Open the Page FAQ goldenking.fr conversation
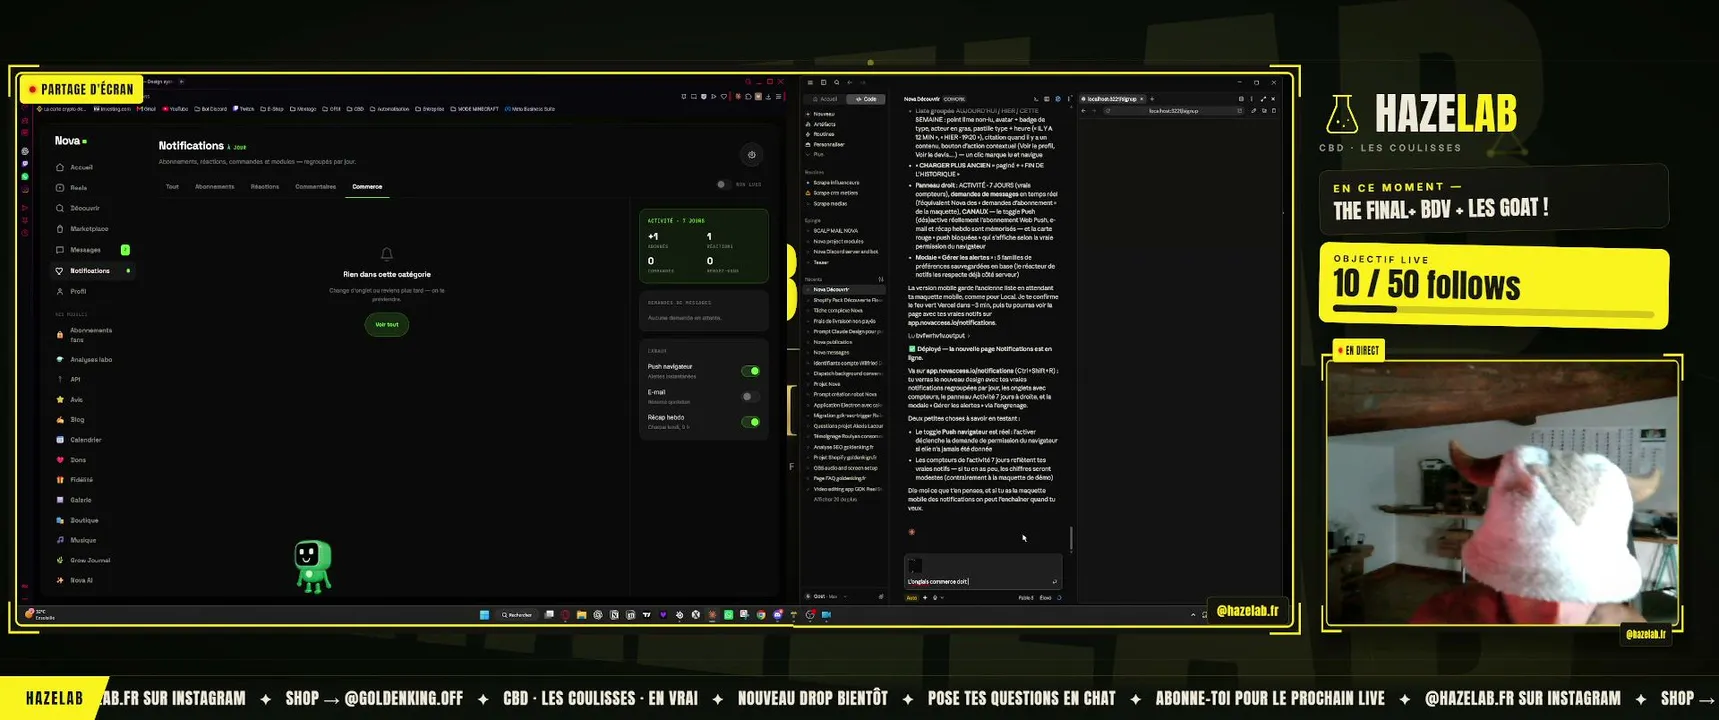Screen dimensions: 1719x720 click(x=845, y=478)
